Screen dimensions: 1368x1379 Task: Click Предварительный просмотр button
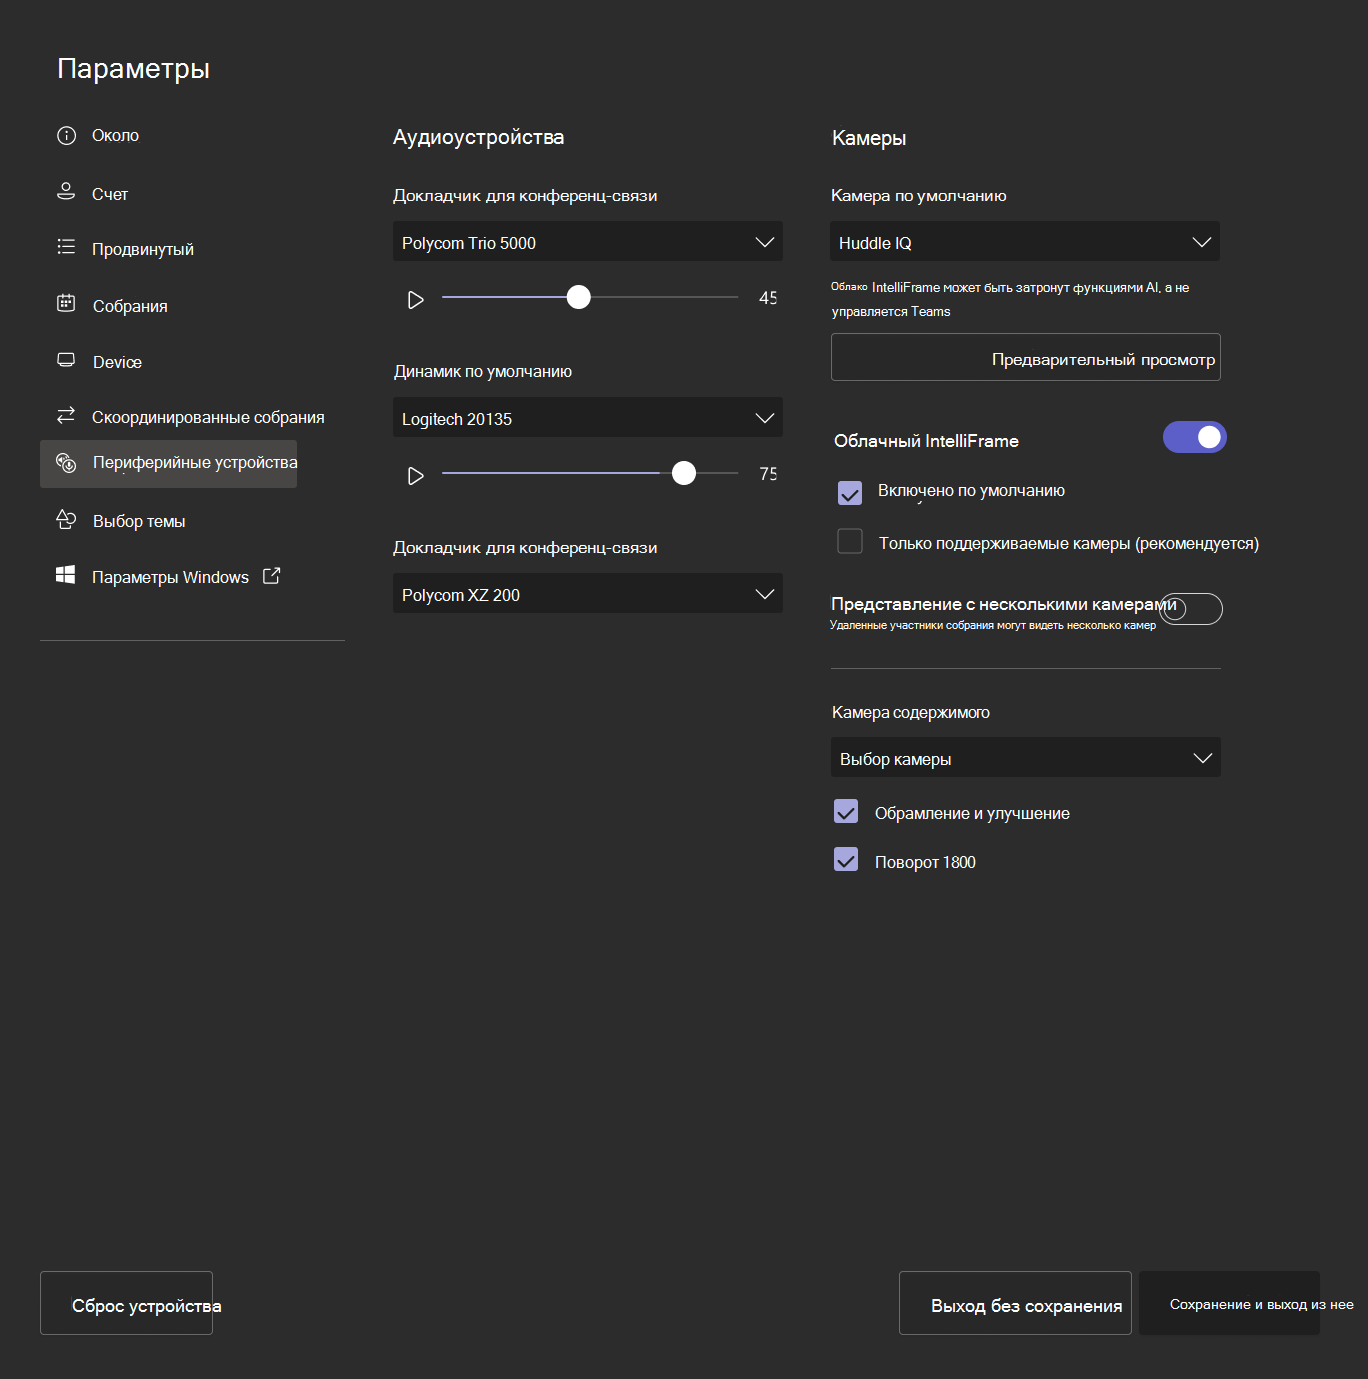[x=1026, y=357]
